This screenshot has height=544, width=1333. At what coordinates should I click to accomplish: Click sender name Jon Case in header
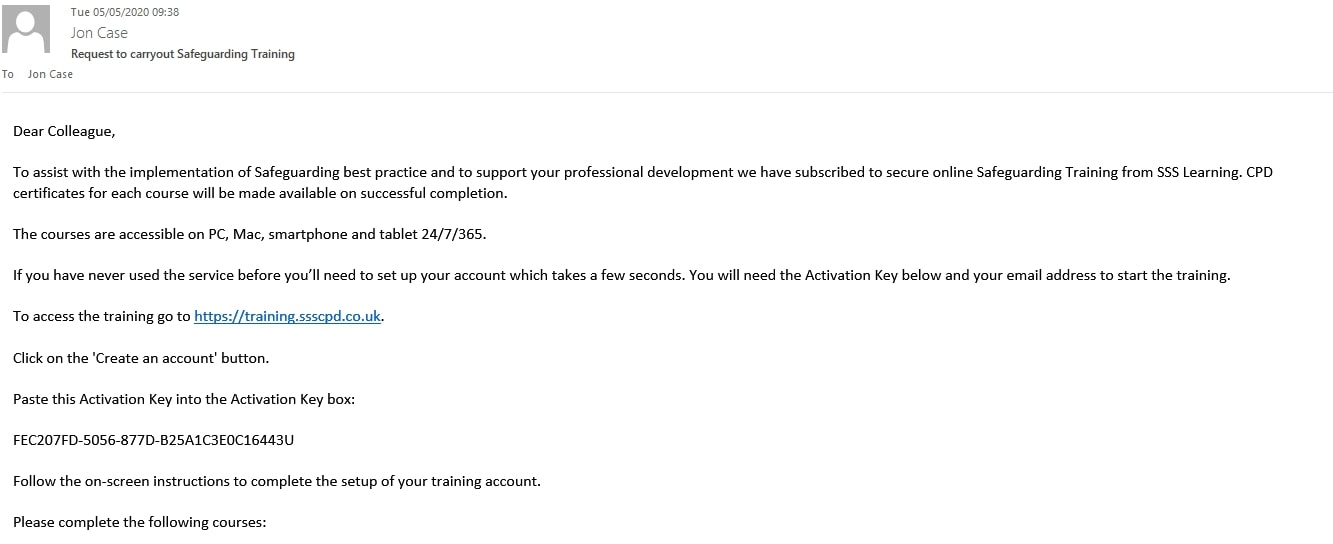pyautogui.click(x=99, y=33)
